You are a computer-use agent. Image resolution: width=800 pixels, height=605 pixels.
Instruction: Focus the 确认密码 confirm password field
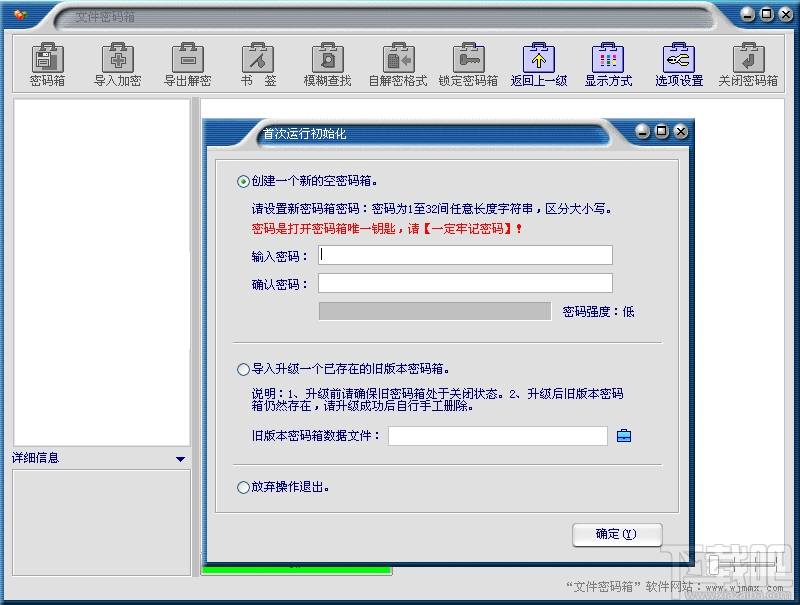(465, 283)
